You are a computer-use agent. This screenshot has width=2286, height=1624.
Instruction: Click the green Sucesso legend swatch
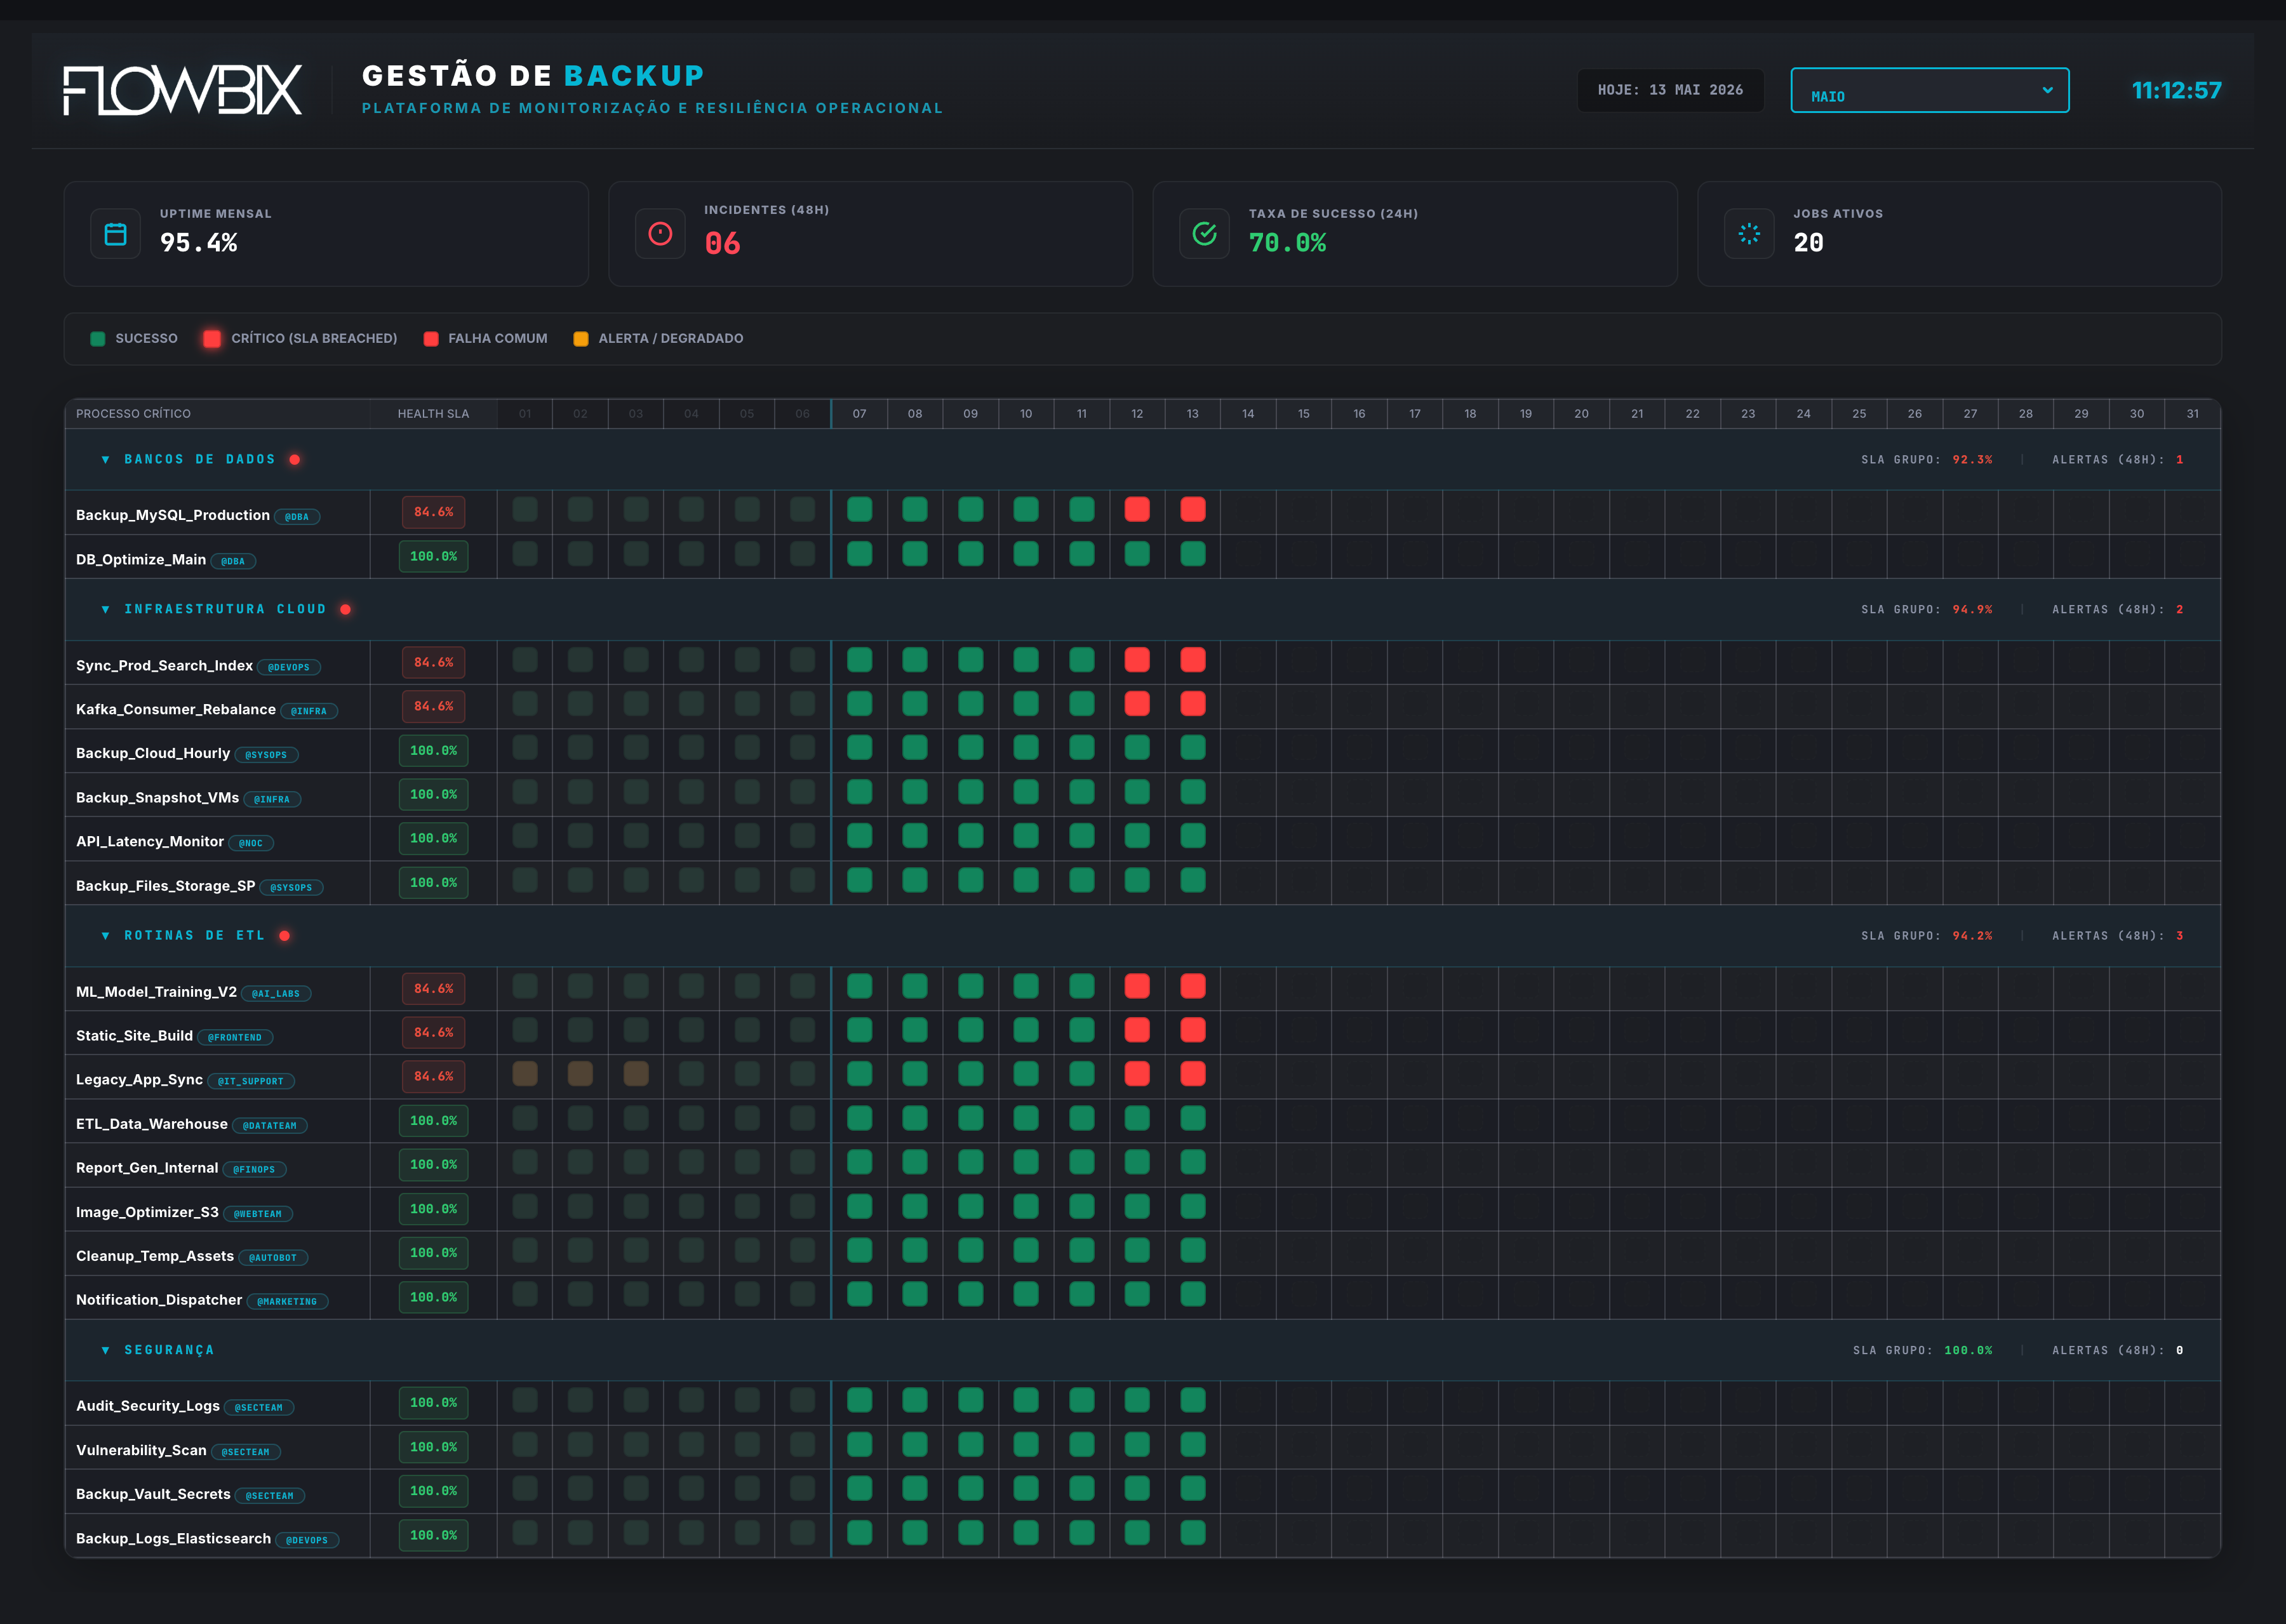tap(98, 339)
